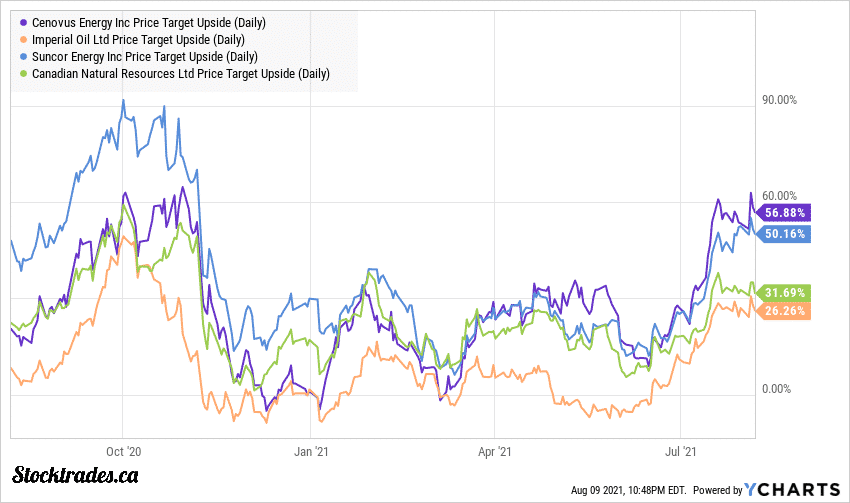Image resolution: width=850 pixels, height=503 pixels.
Task: Click the 50.16% blue value tag
Action: click(786, 234)
